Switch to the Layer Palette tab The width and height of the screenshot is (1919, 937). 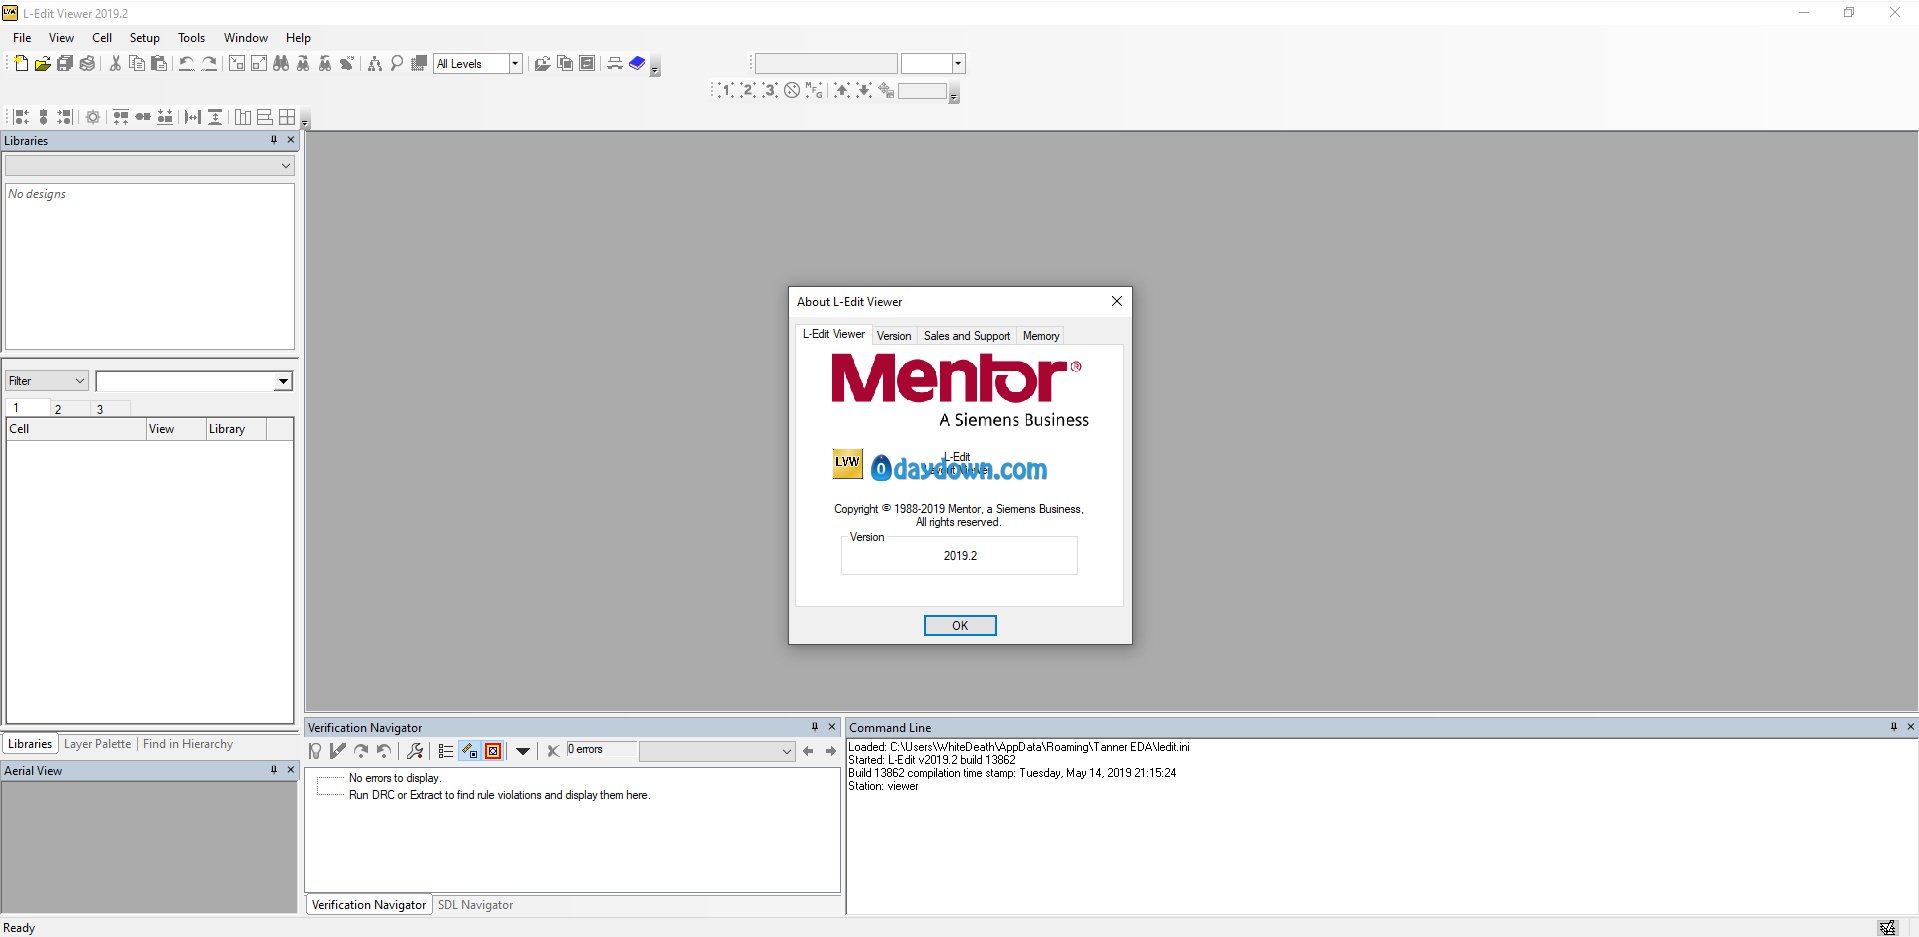pyautogui.click(x=98, y=744)
